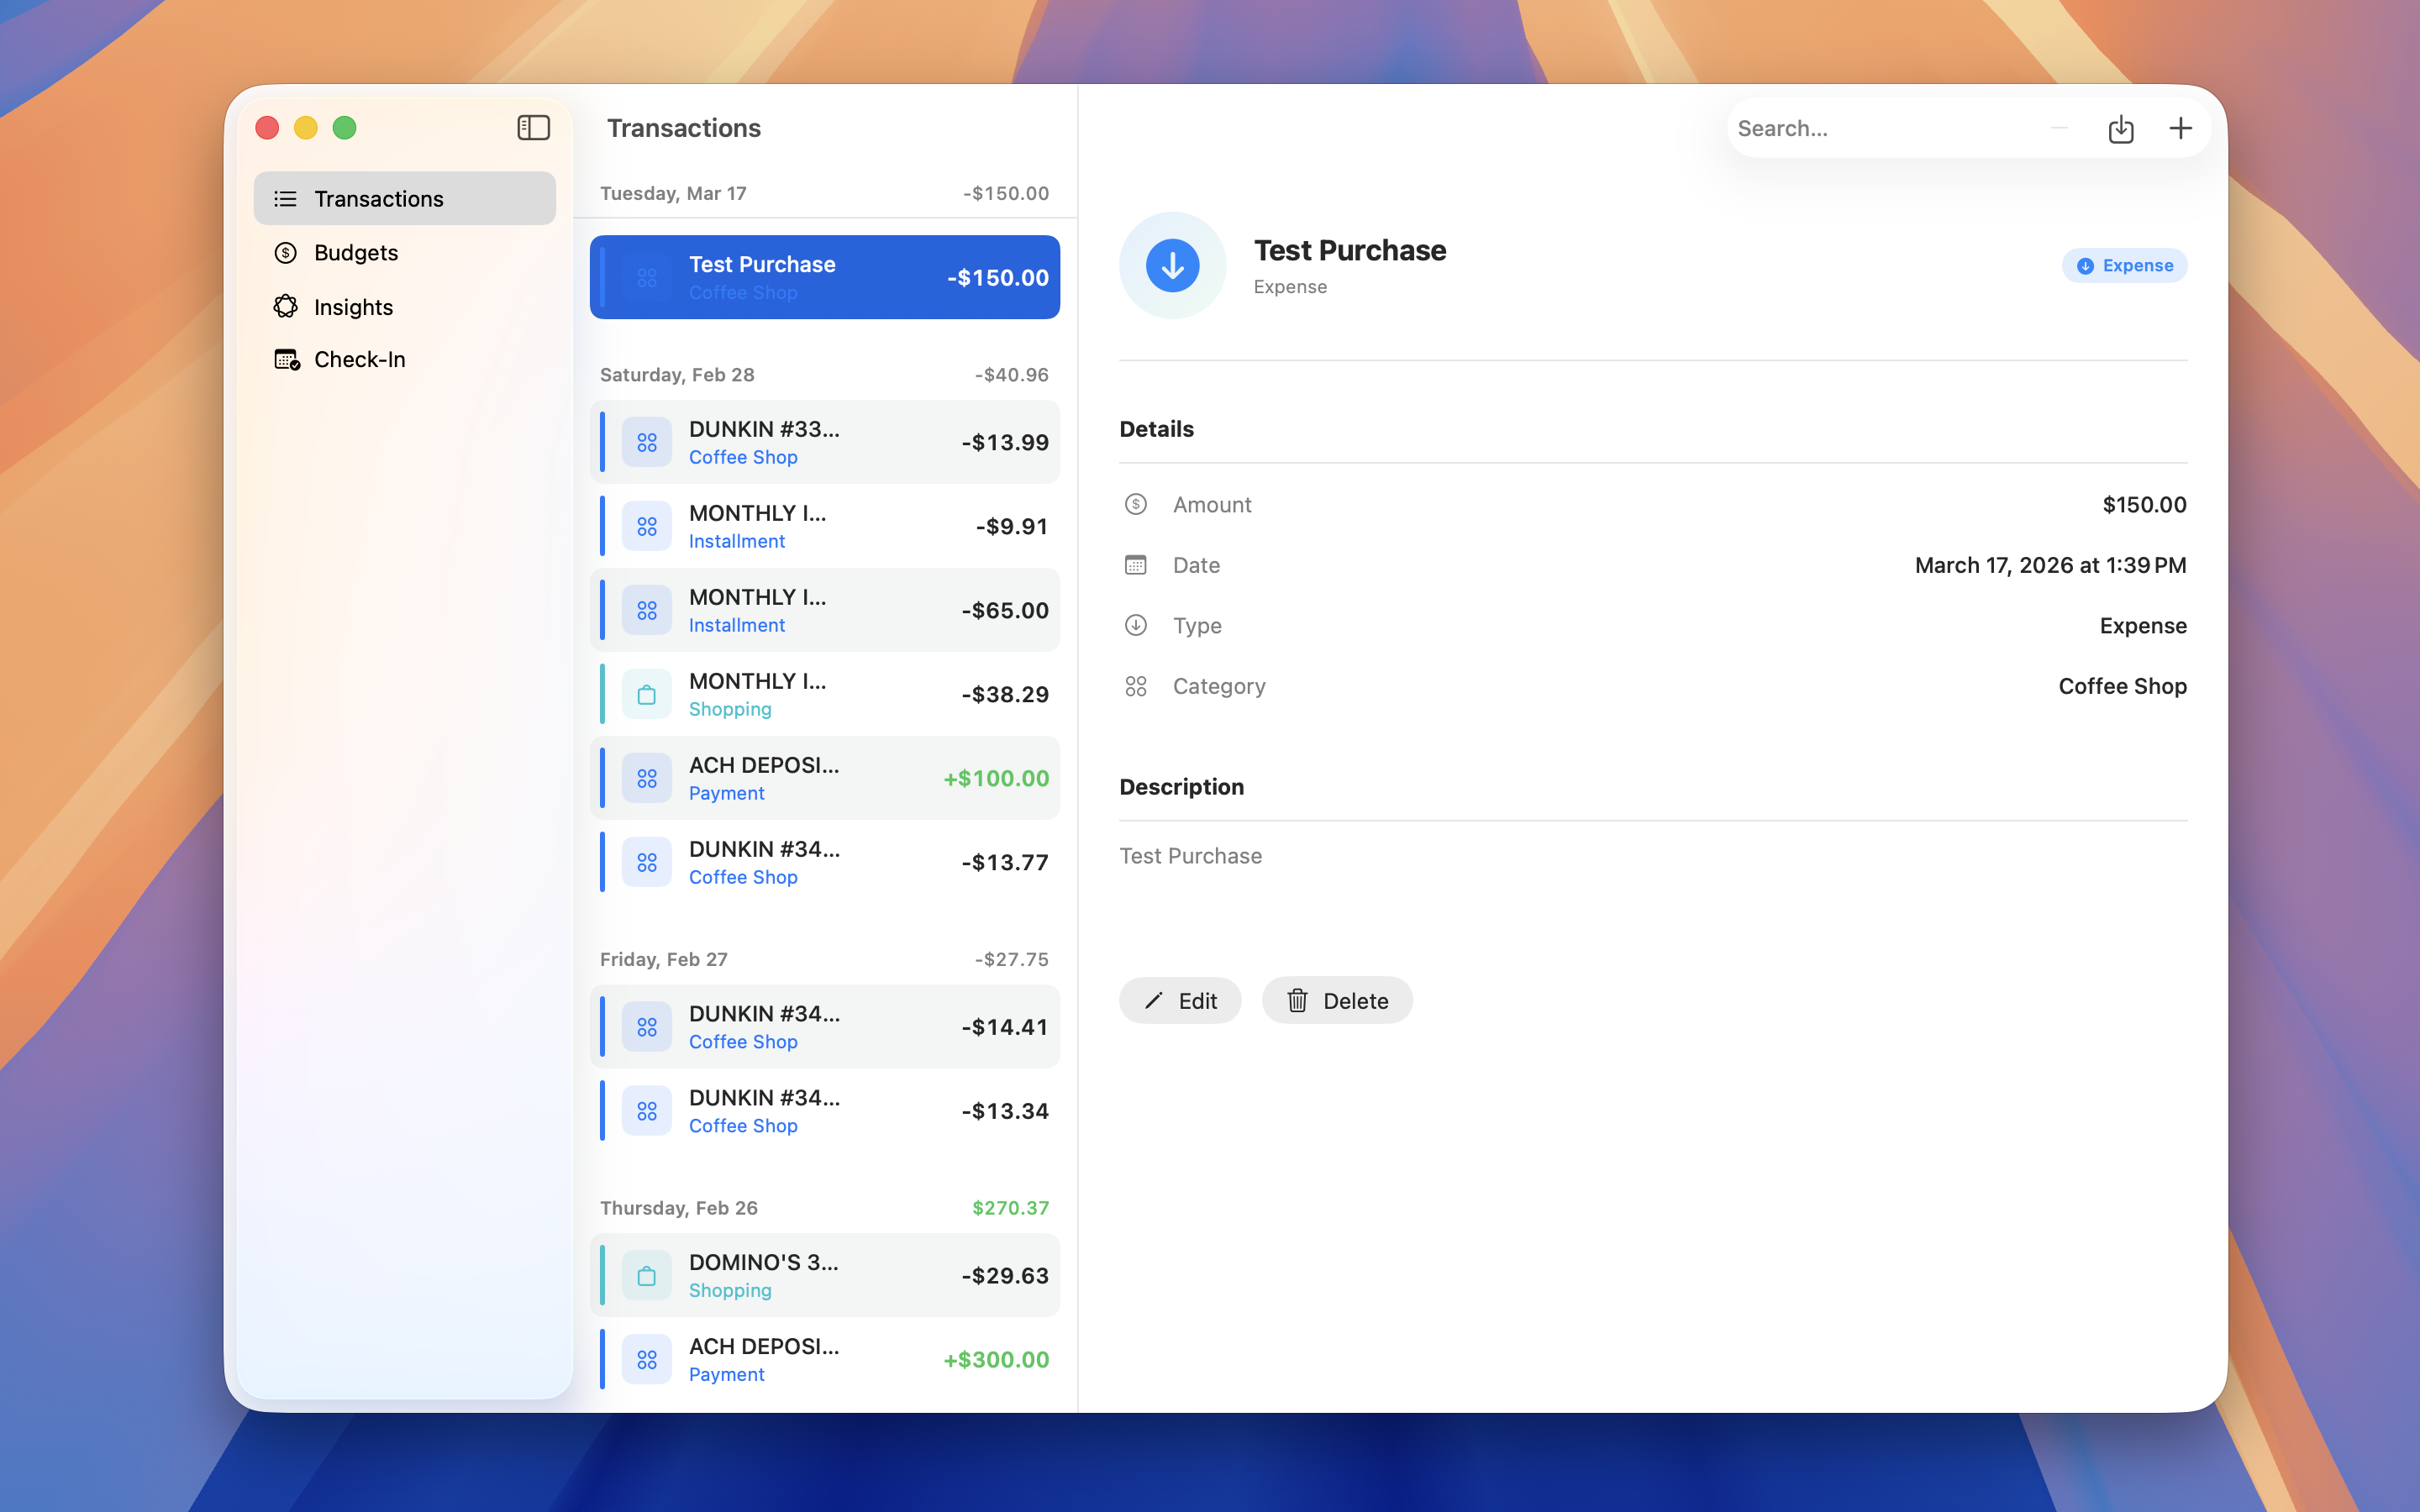2420x1512 pixels.
Task: Click the Transactions list icon in sidebar
Action: (285, 199)
